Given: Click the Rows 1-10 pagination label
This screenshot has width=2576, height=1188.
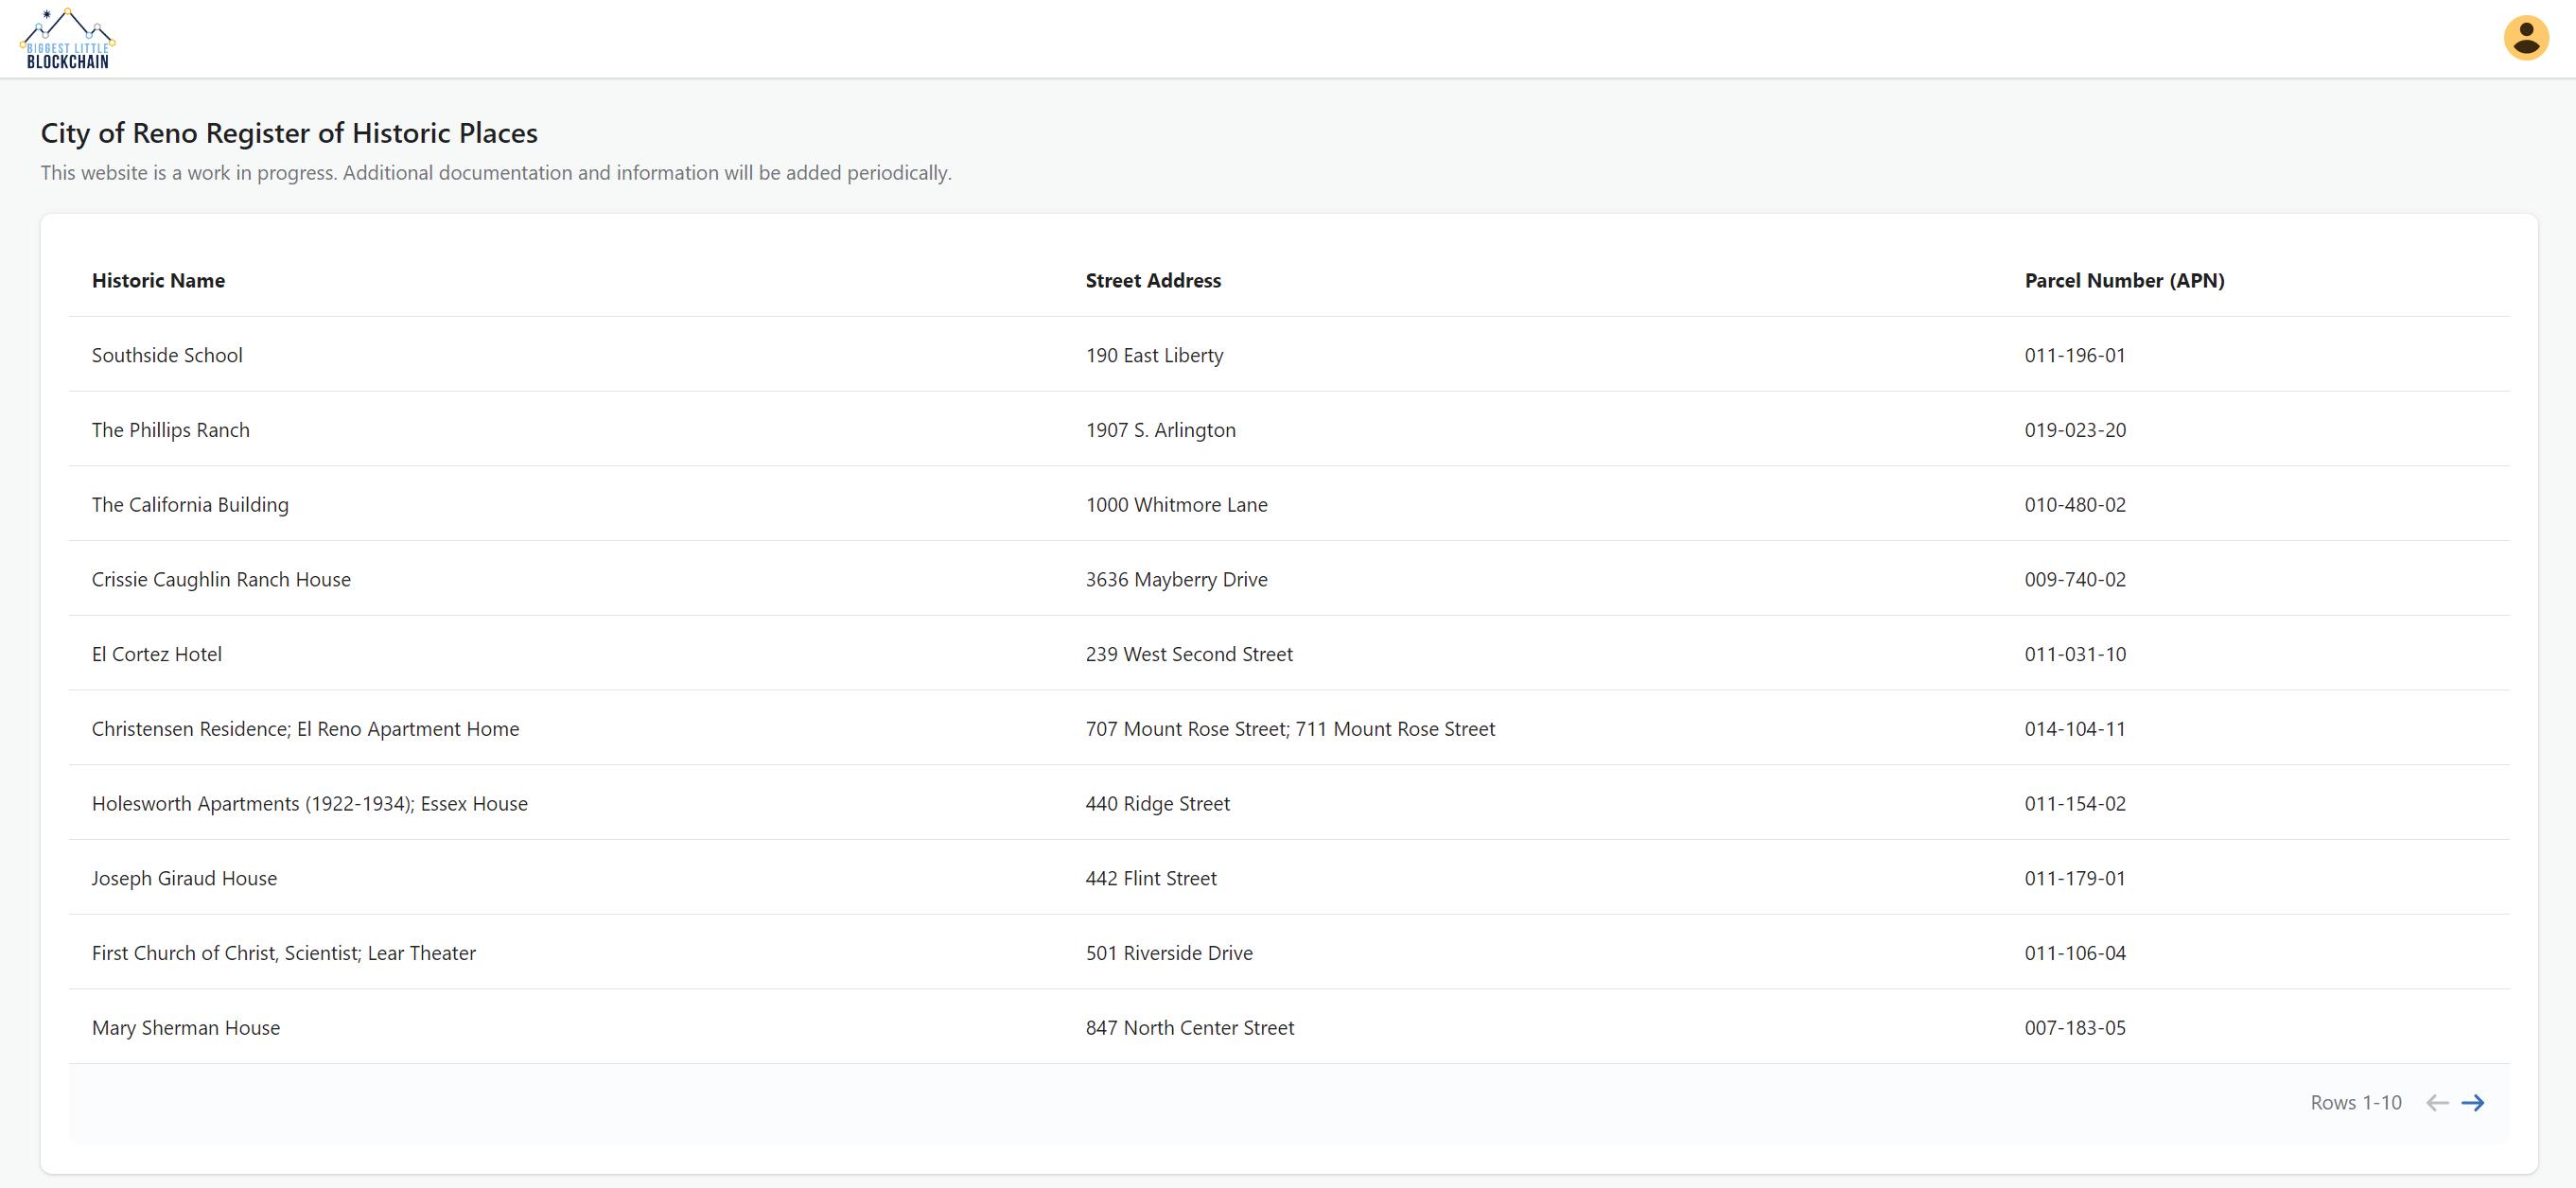Looking at the screenshot, I should [2355, 1102].
